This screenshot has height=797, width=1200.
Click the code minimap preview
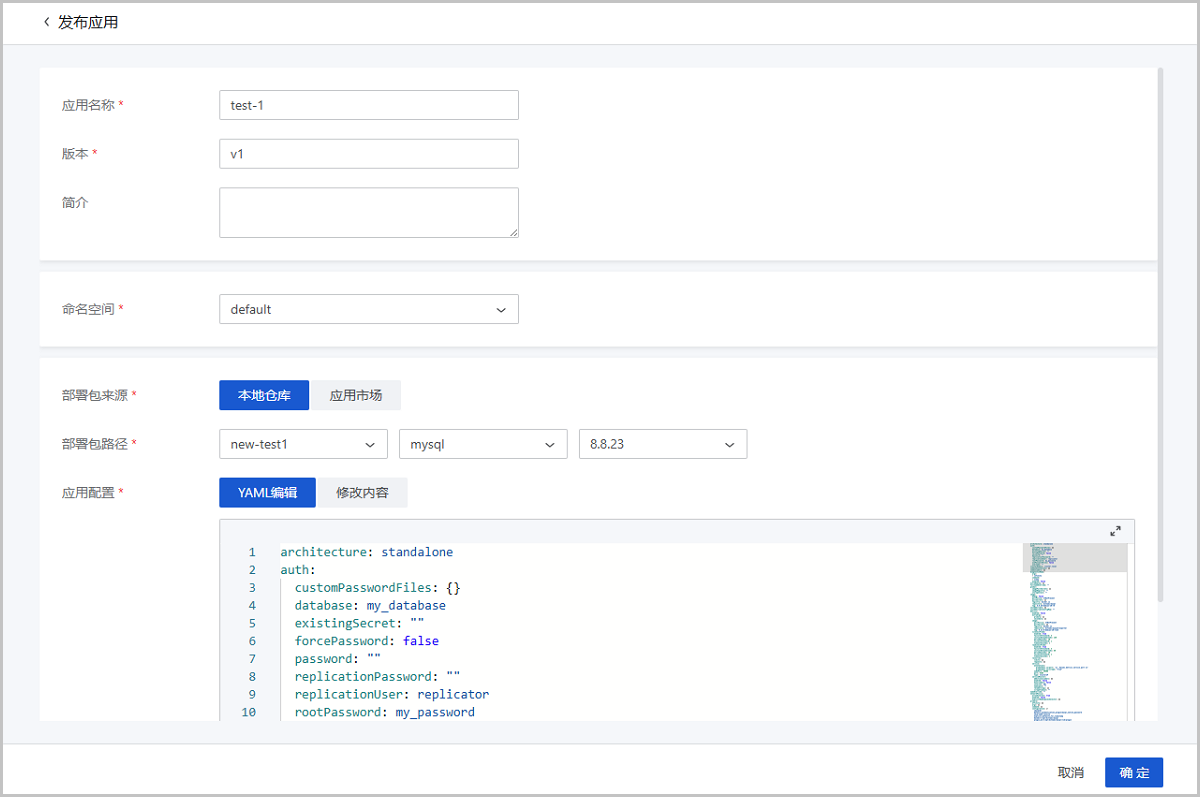(1074, 630)
